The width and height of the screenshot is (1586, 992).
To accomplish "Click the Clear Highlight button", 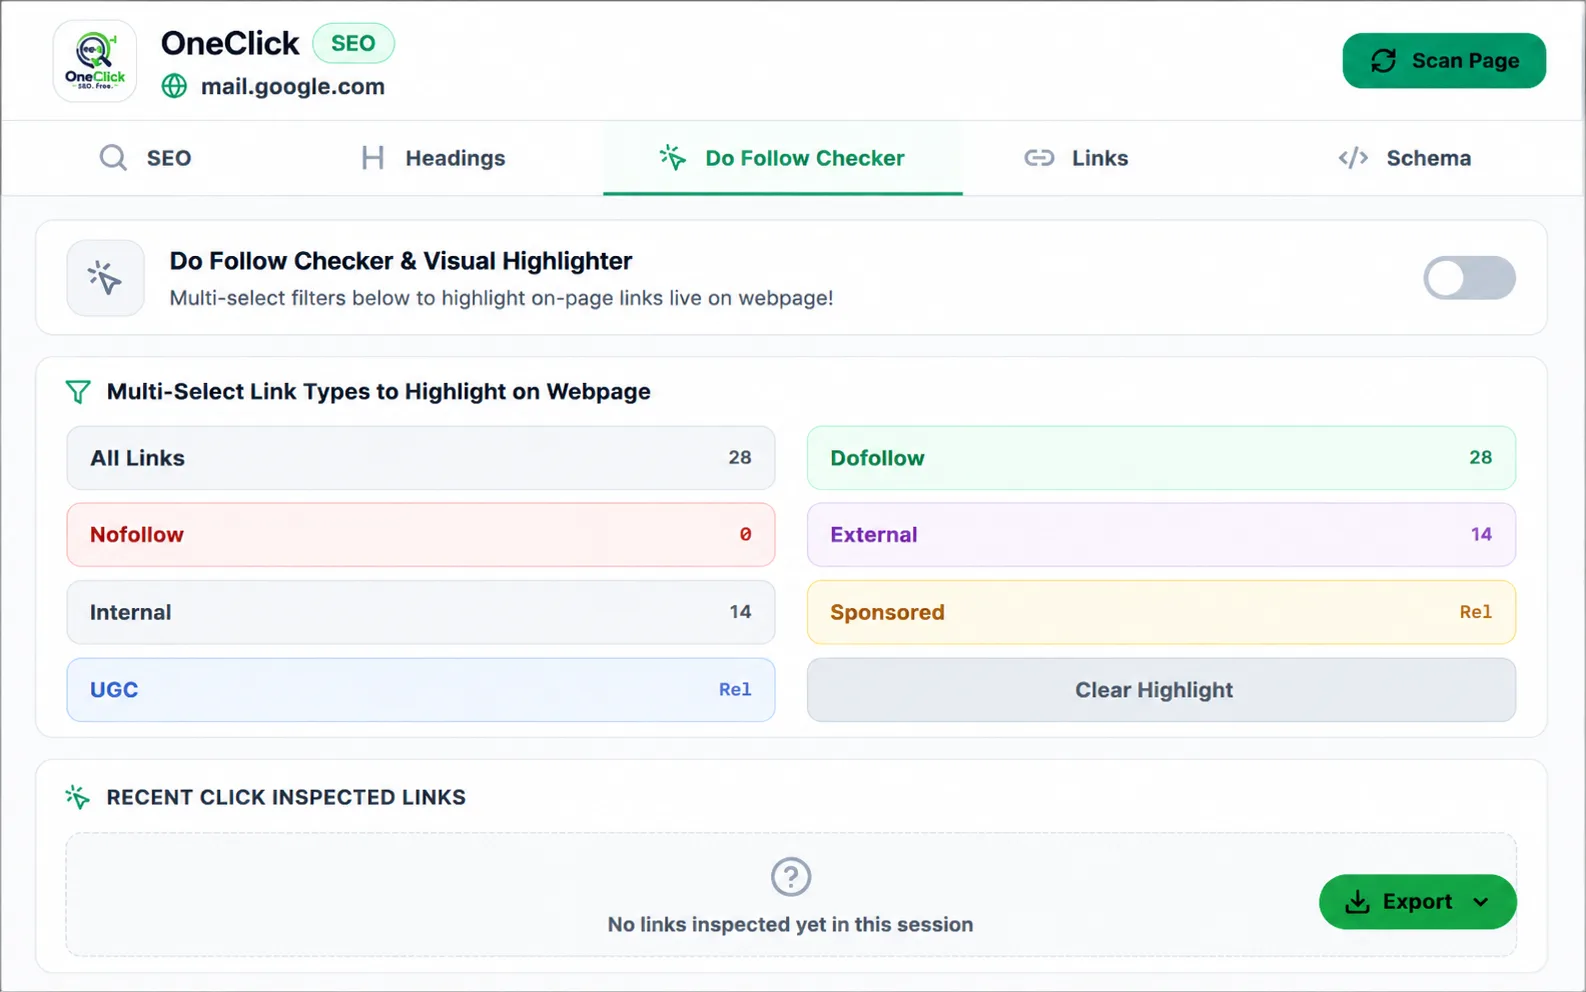I will (x=1161, y=690).
